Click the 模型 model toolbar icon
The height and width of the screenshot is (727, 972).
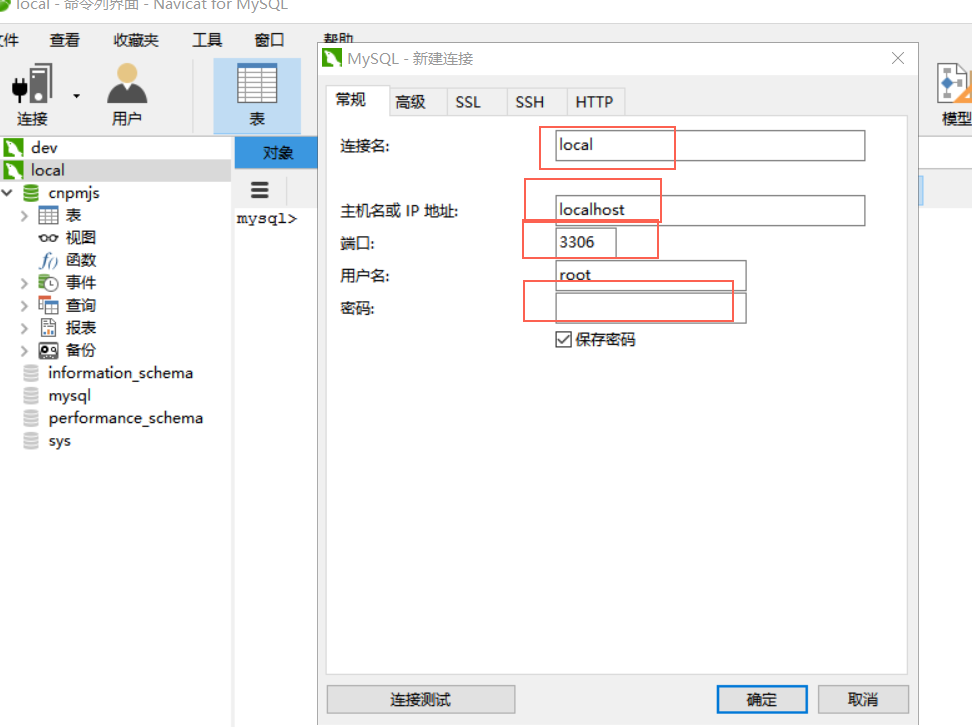[x=955, y=94]
